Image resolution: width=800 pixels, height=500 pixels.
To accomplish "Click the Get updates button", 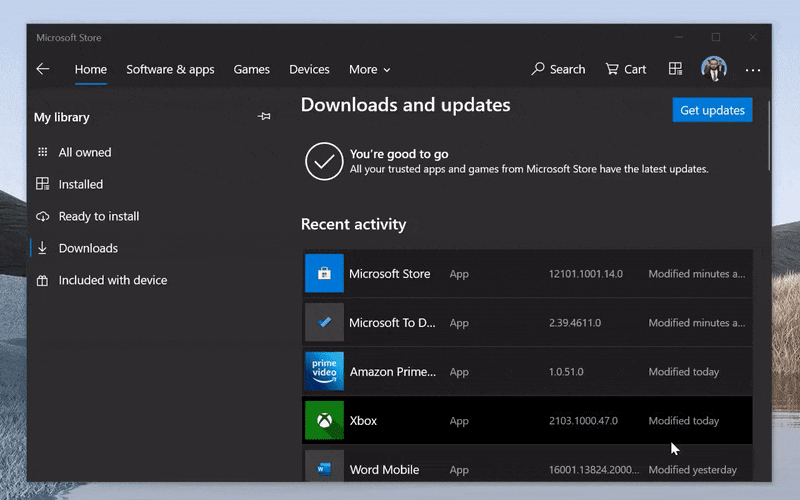I will 712,110.
